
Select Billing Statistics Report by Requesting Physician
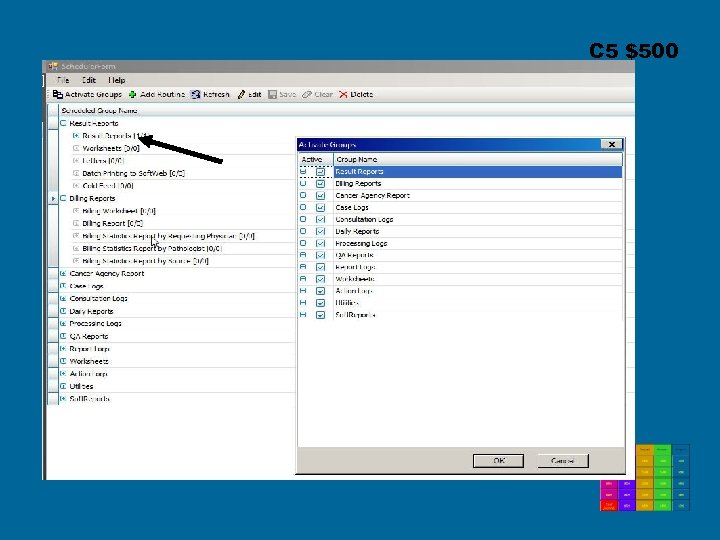(169, 236)
